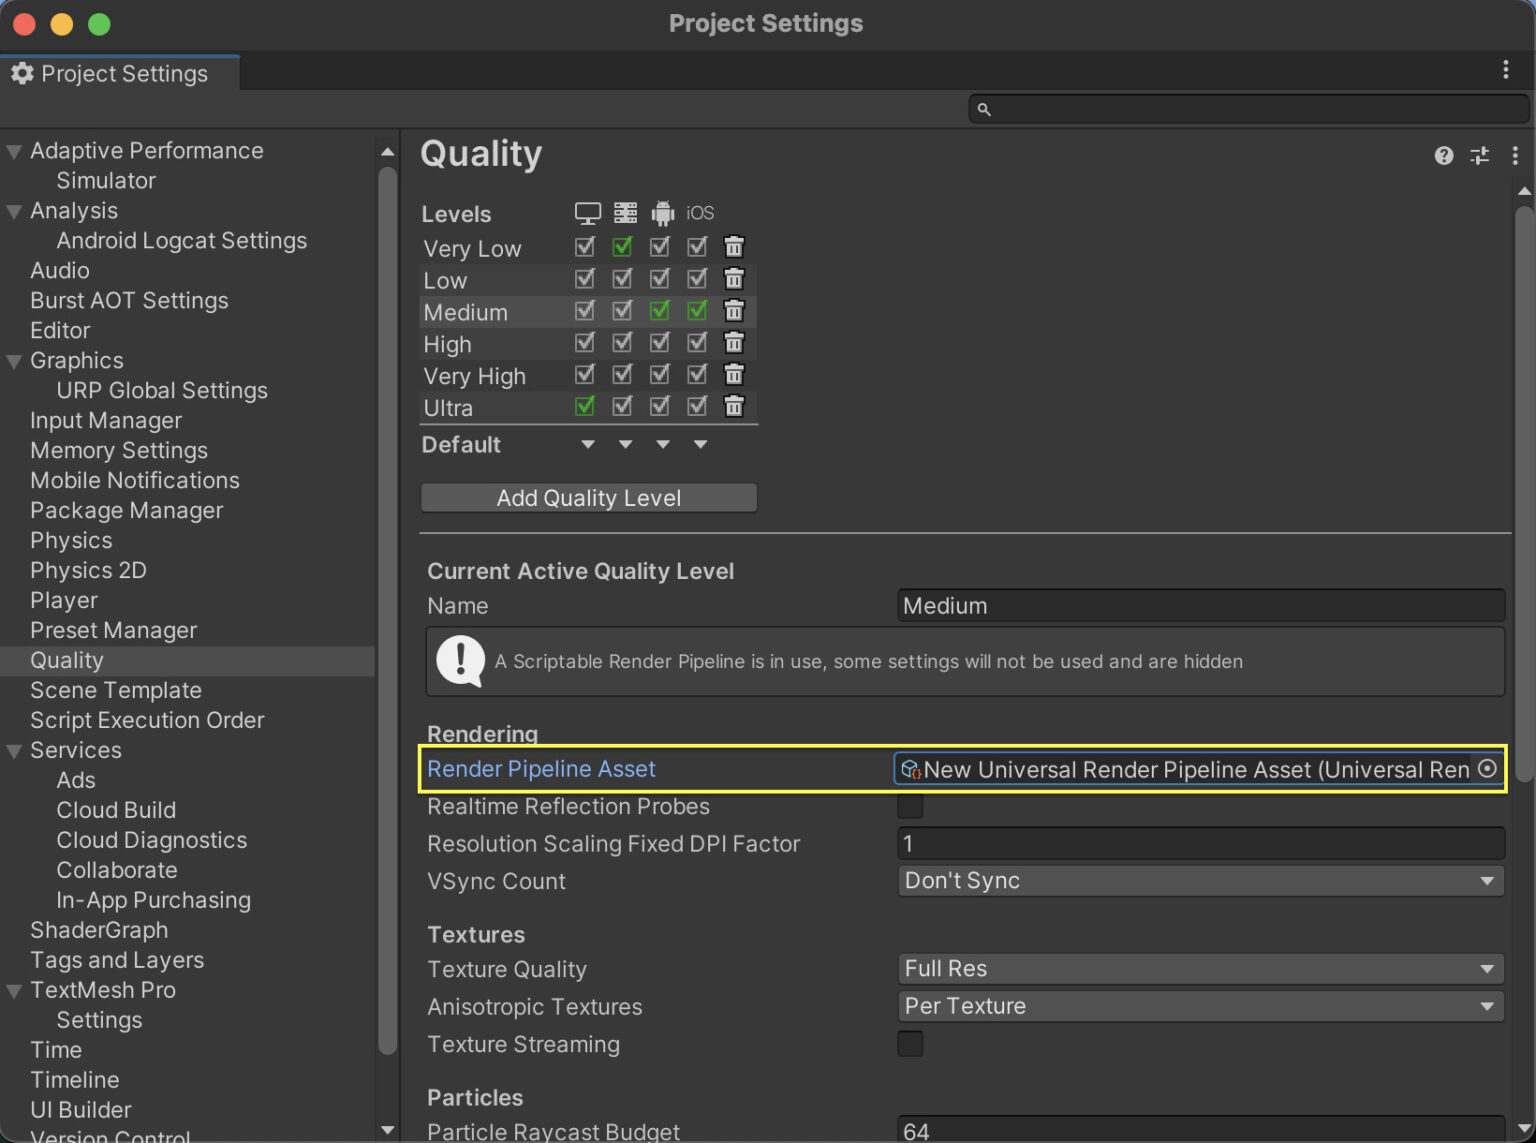
Task: Enable Texture Streaming
Action: 910,1043
